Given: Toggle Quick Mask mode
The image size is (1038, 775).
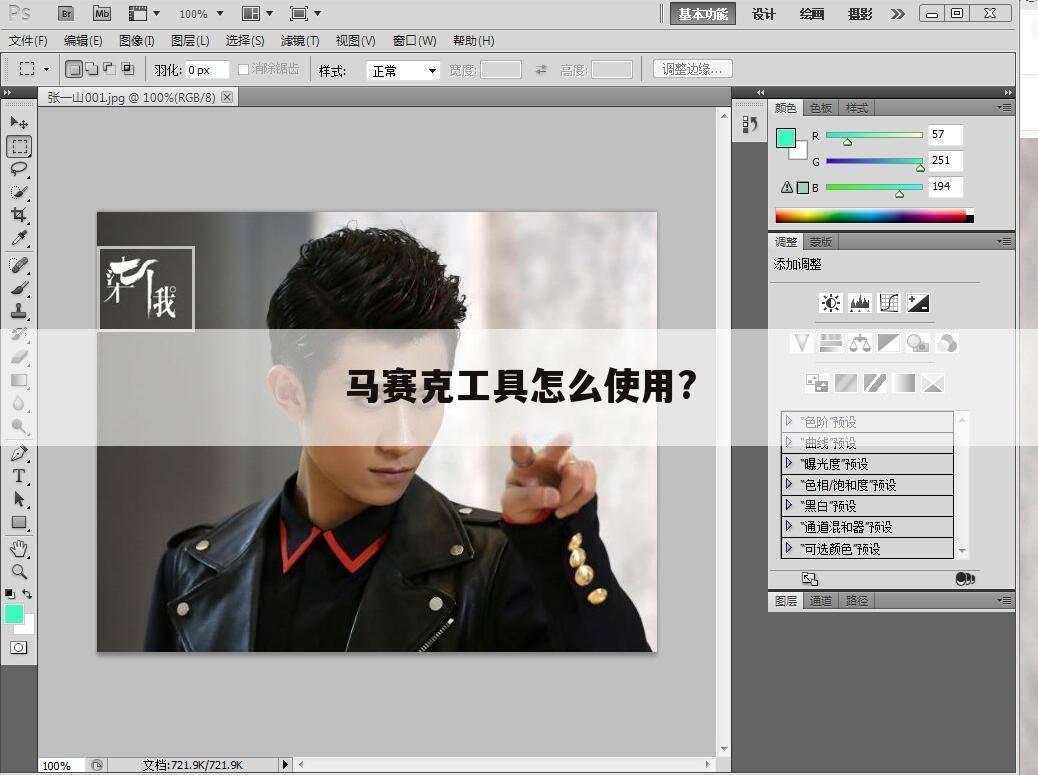Looking at the screenshot, I should [19, 647].
